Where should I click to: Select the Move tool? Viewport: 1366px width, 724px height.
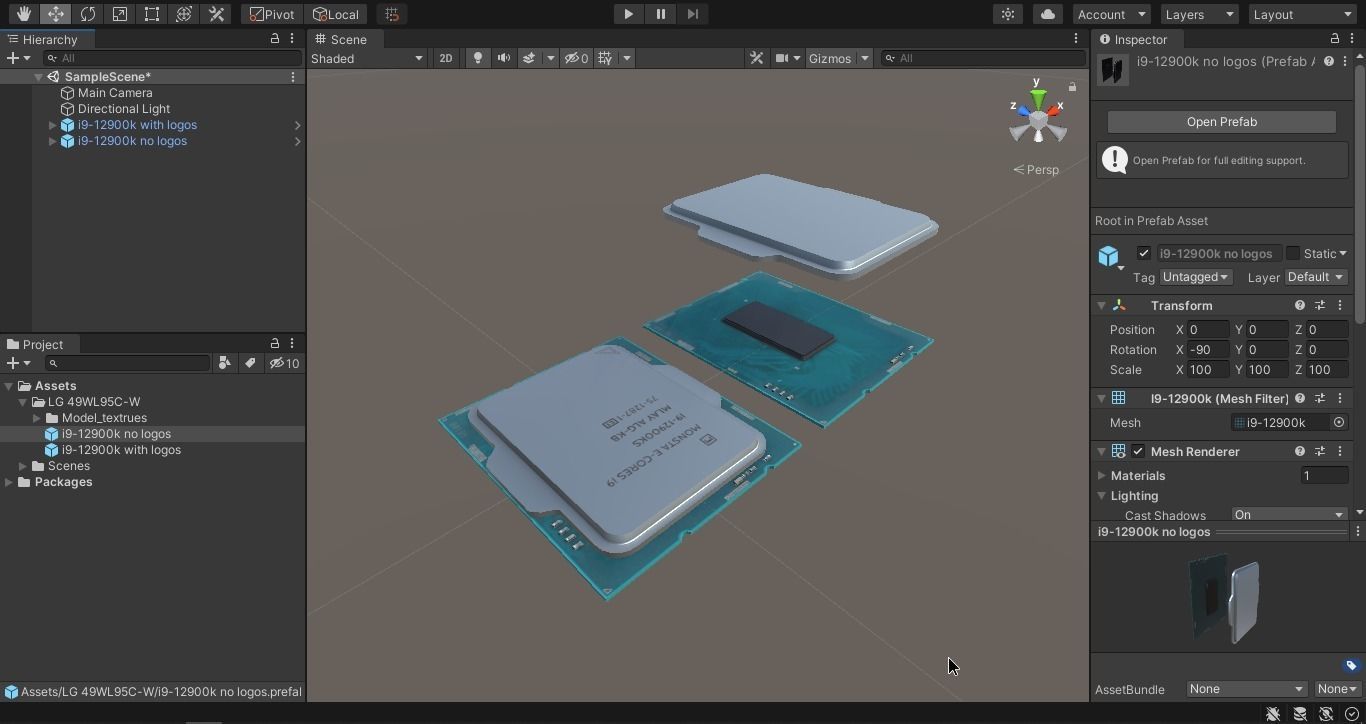(x=55, y=14)
